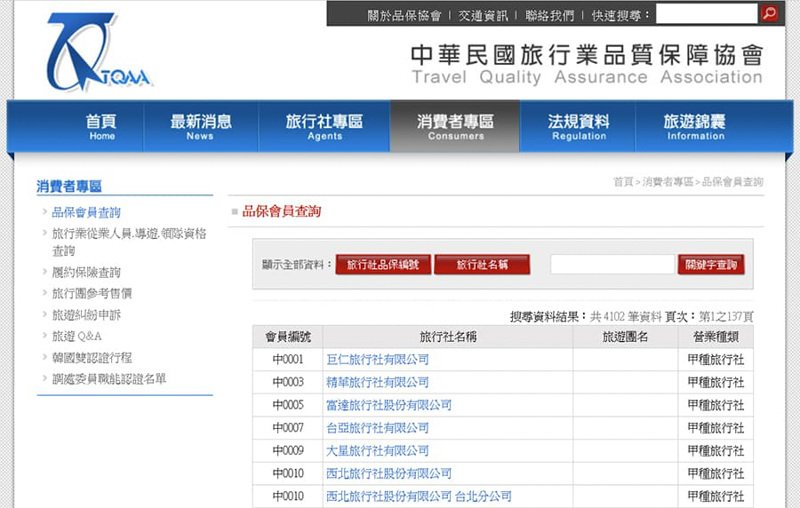
Task: Click the 關鍵字查詢 search button
Action: pos(712,265)
